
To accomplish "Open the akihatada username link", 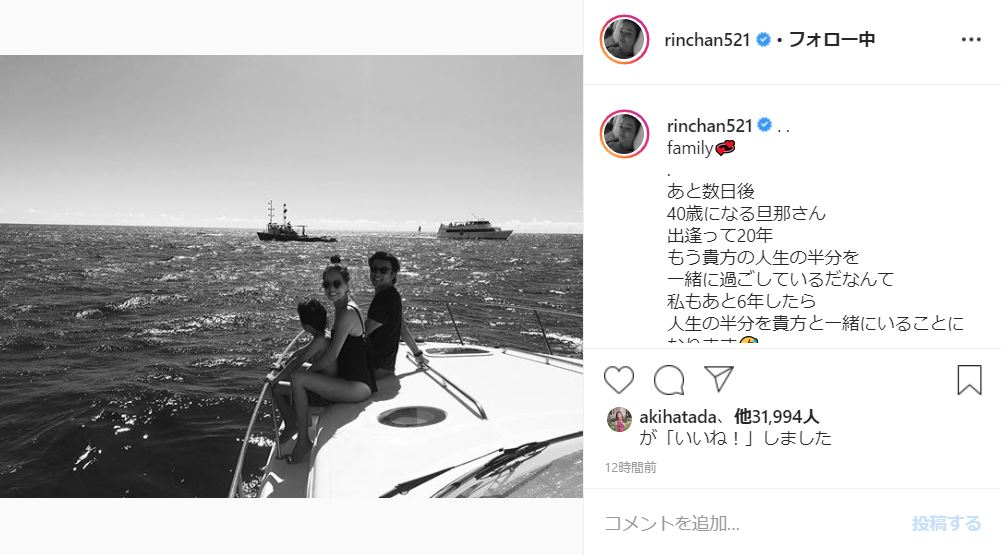I will (677, 417).
